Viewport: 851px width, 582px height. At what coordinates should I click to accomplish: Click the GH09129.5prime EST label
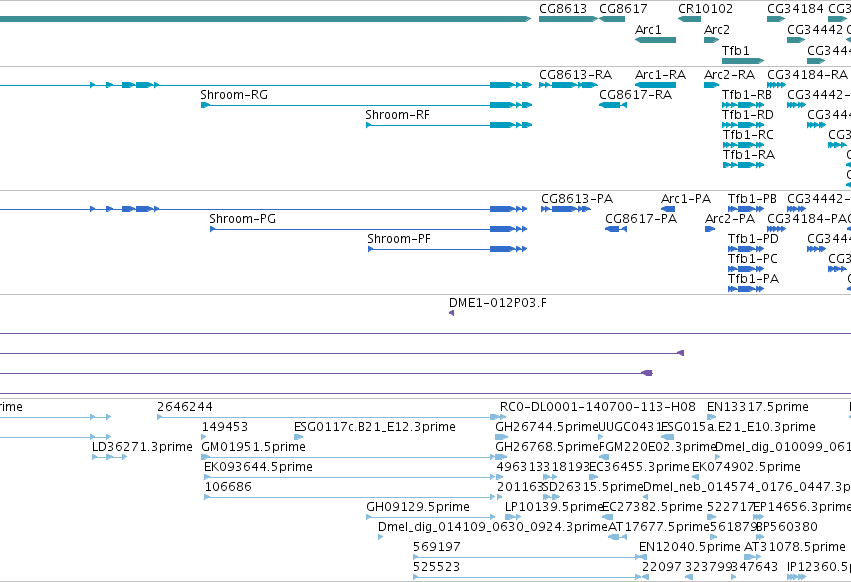tap(418, 507)
